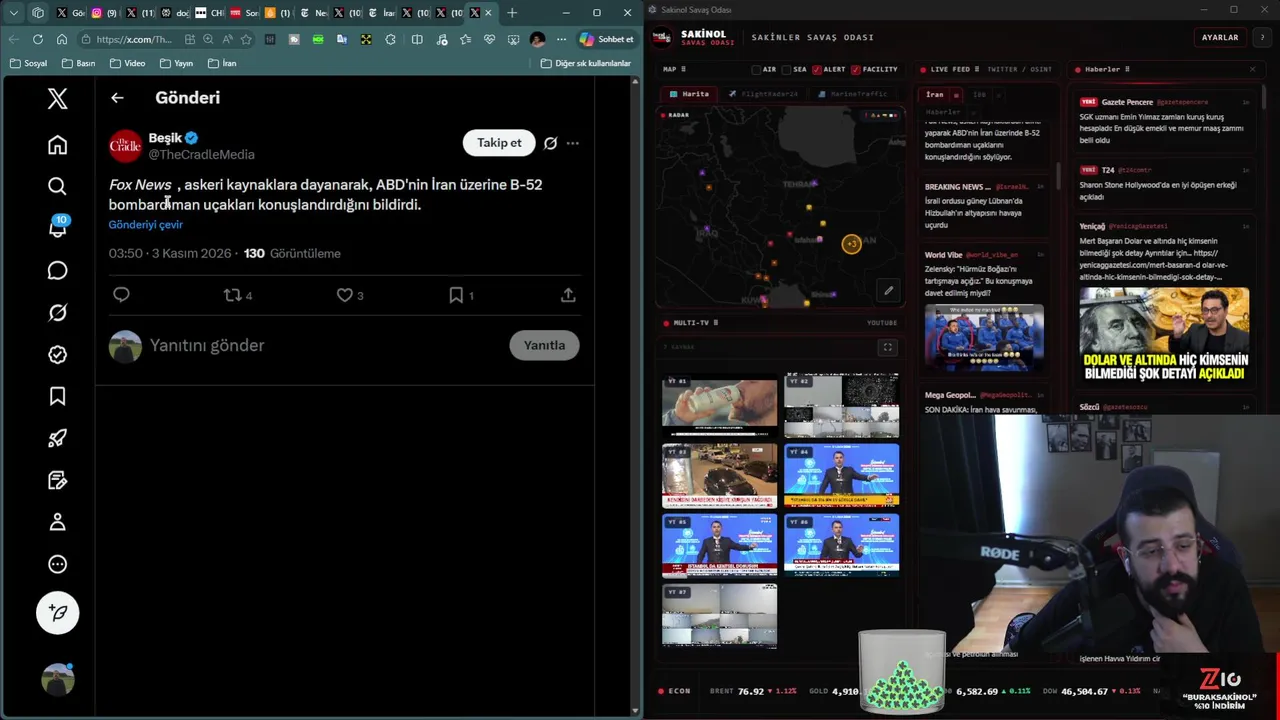Click The Cradle profile avatar on the post
The width and height of the screenshot is (1280, 720).
point(125,146)
